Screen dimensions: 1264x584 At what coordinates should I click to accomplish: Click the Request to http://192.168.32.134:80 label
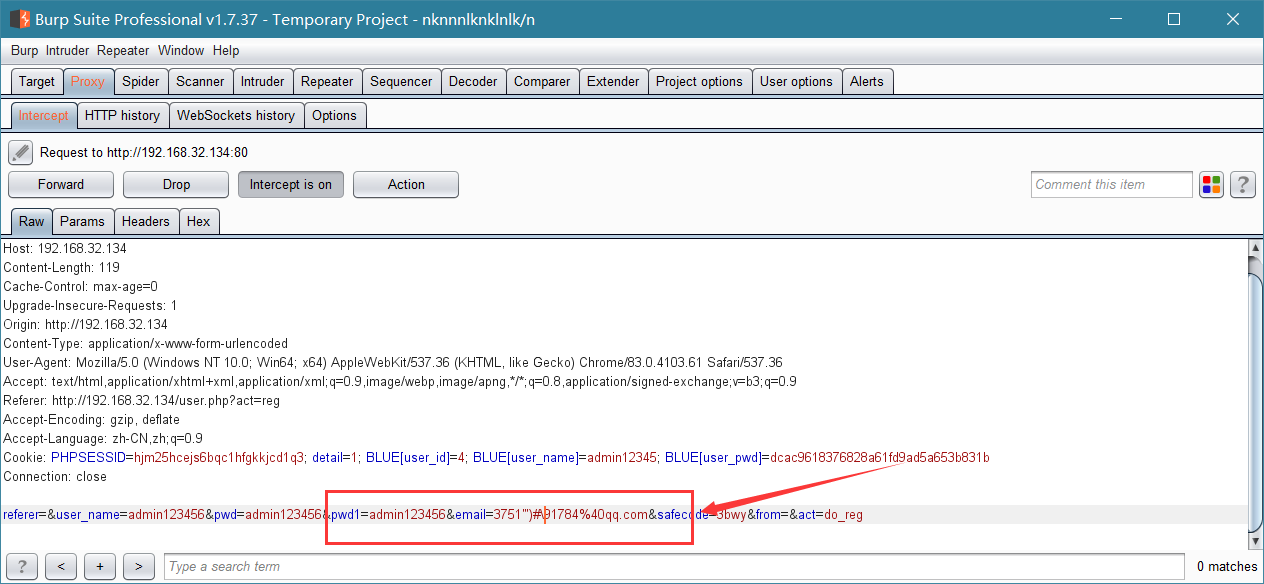point(144,153)
